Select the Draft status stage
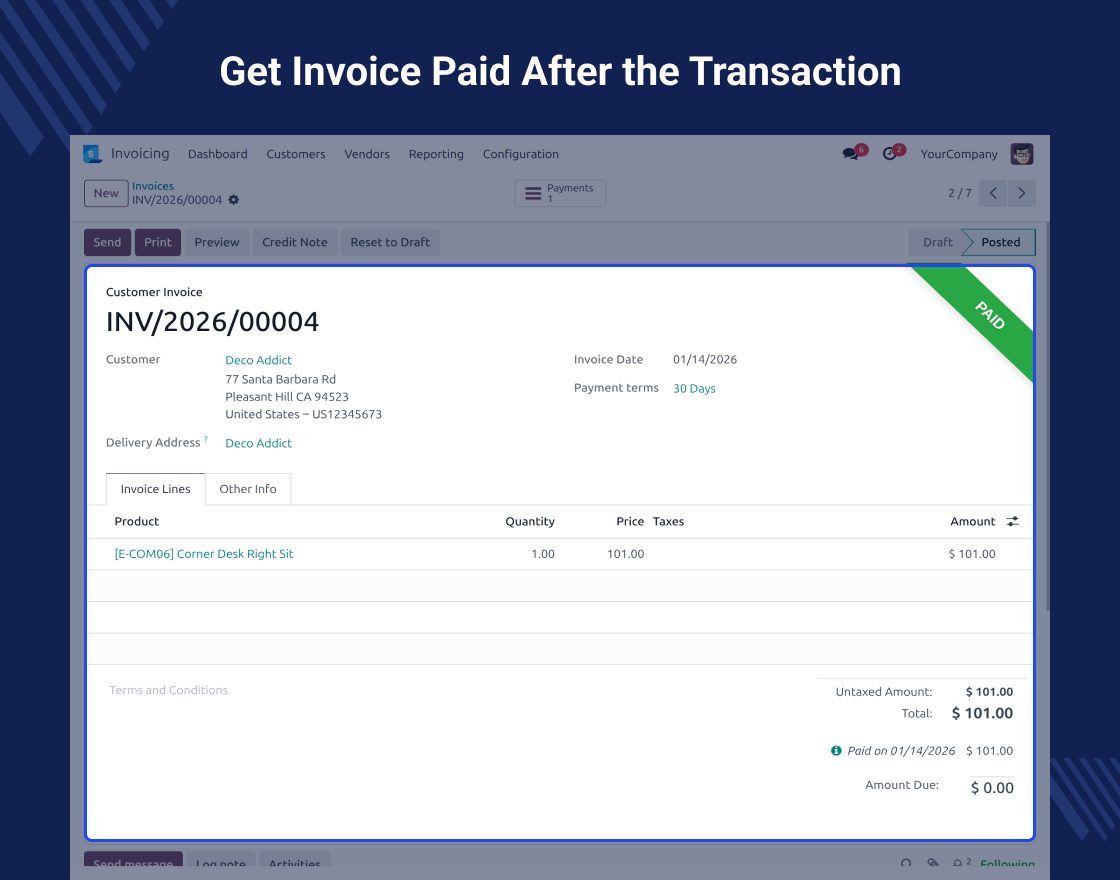This screenshot has width=1120, height=880. coord(937,242)
